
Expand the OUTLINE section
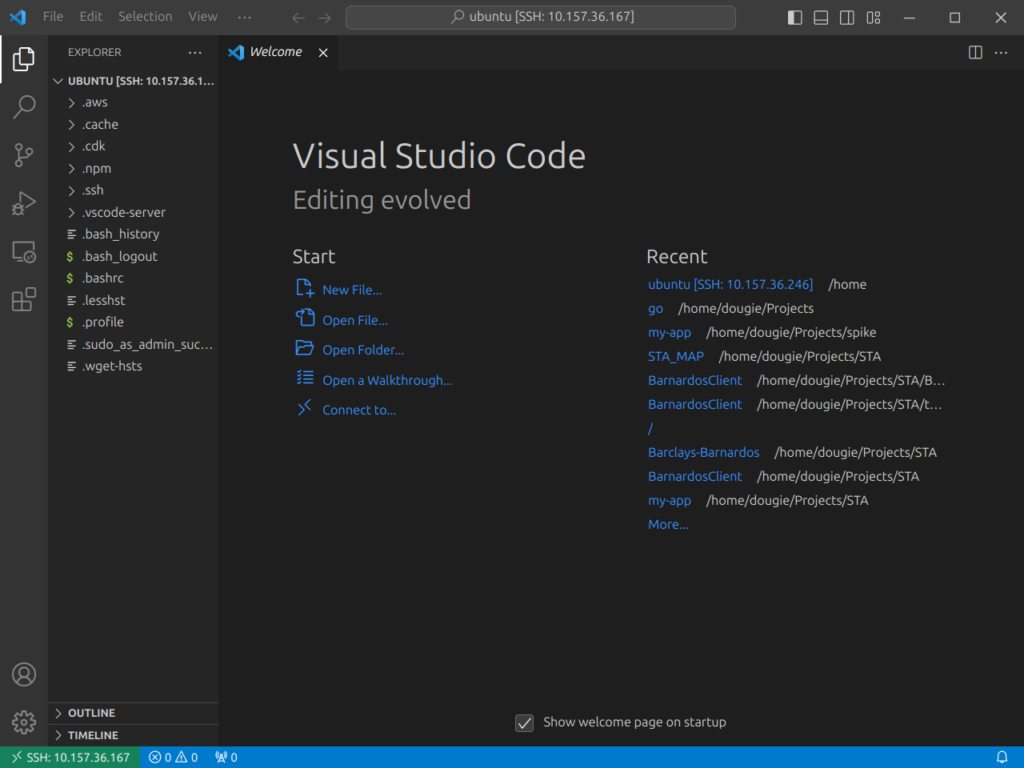tap(90, 712)
